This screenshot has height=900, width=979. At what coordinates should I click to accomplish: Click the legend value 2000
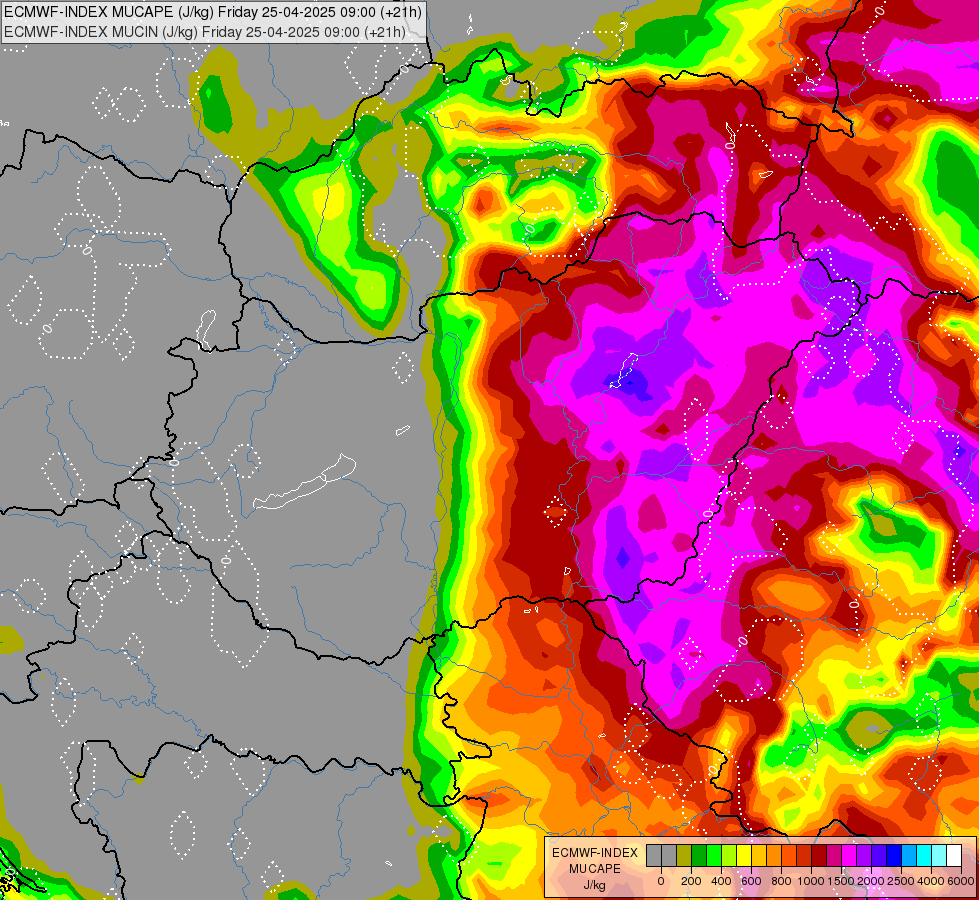pyautogui.click(x=872, y=881)
